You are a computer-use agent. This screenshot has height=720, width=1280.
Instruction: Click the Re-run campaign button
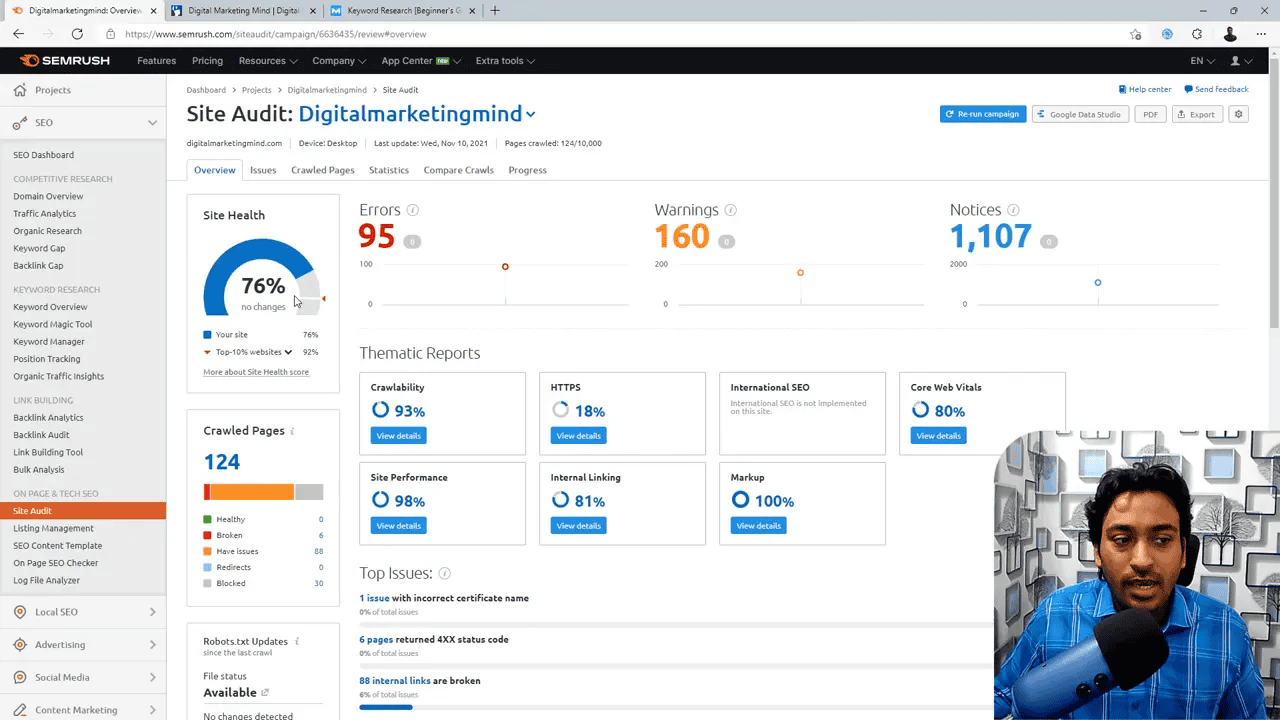[982, 114]
